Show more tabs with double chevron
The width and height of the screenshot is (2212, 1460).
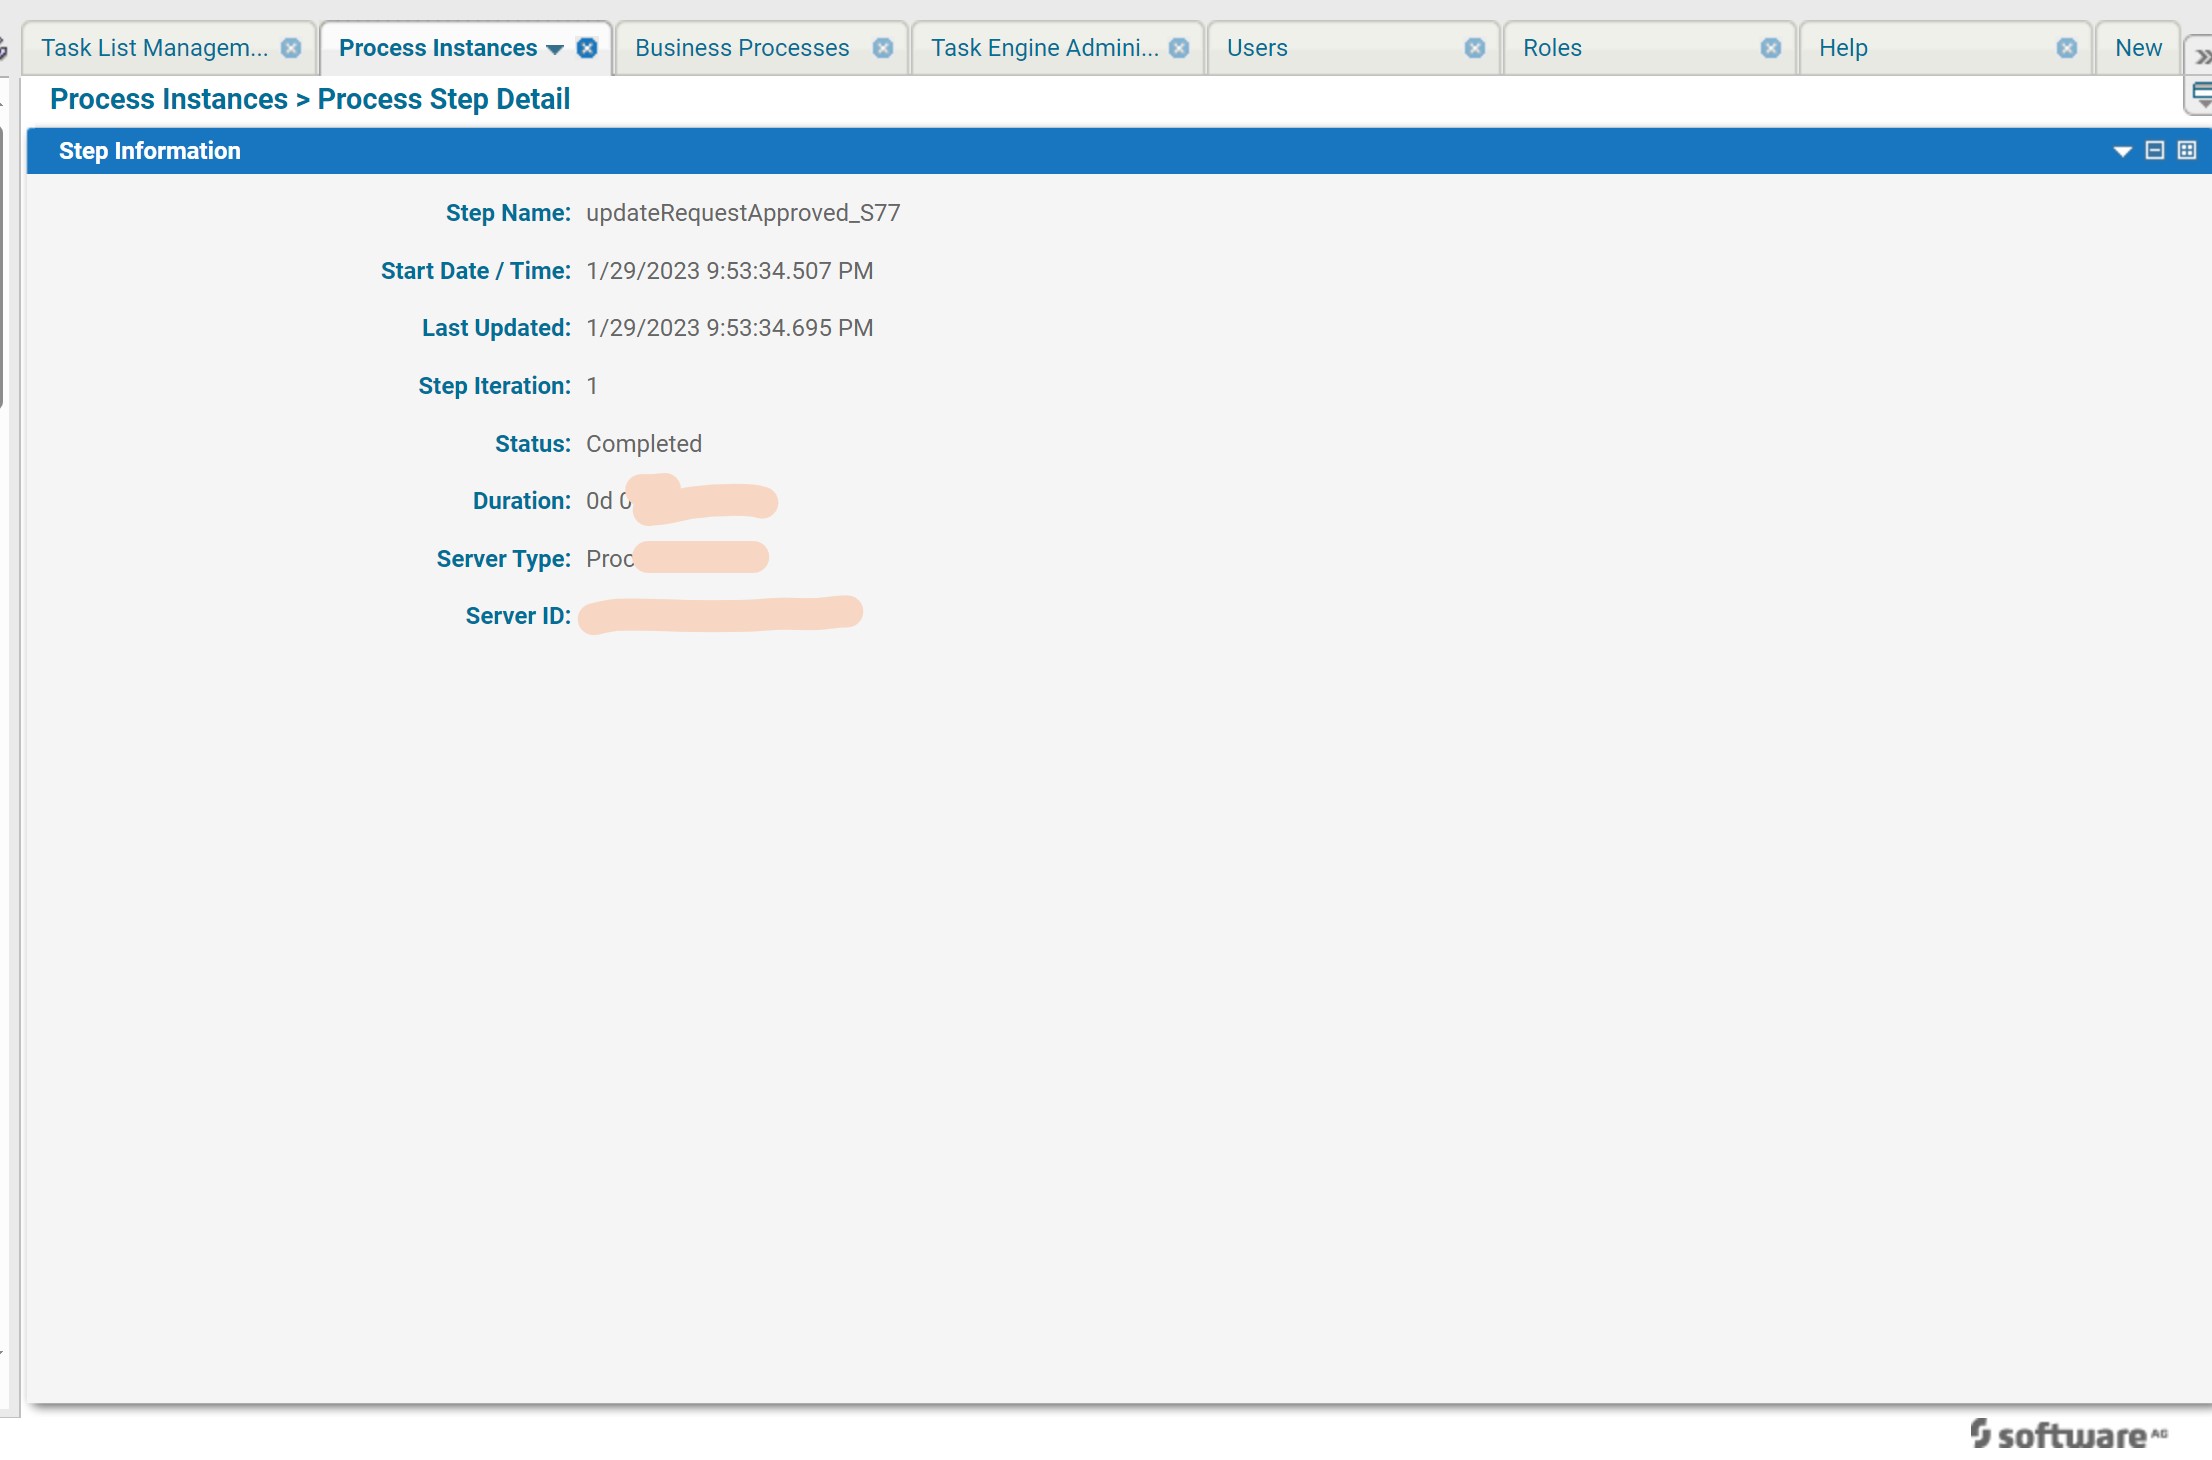[2202, 57]
